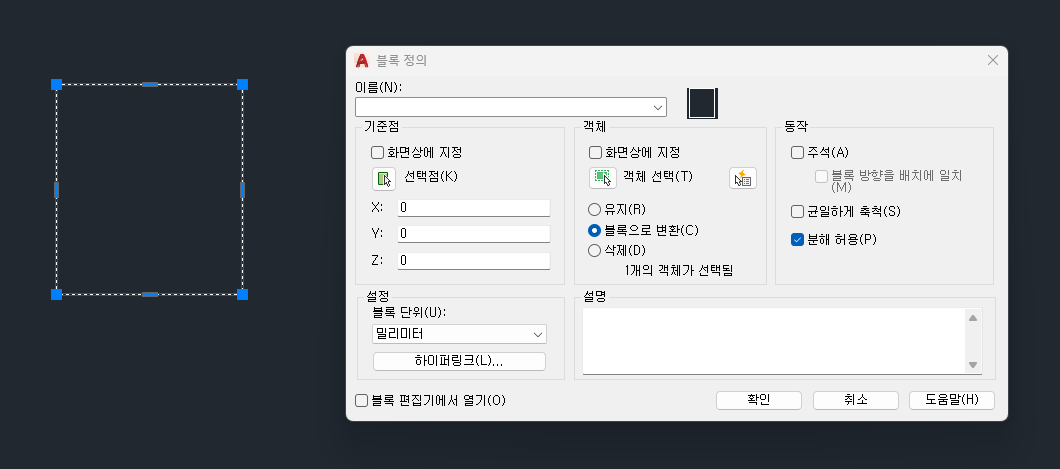This screenshot has width=1060, height=469.
Task: Click the Select objects (객체 선택) icon button
Action: (x=603, y=178)
